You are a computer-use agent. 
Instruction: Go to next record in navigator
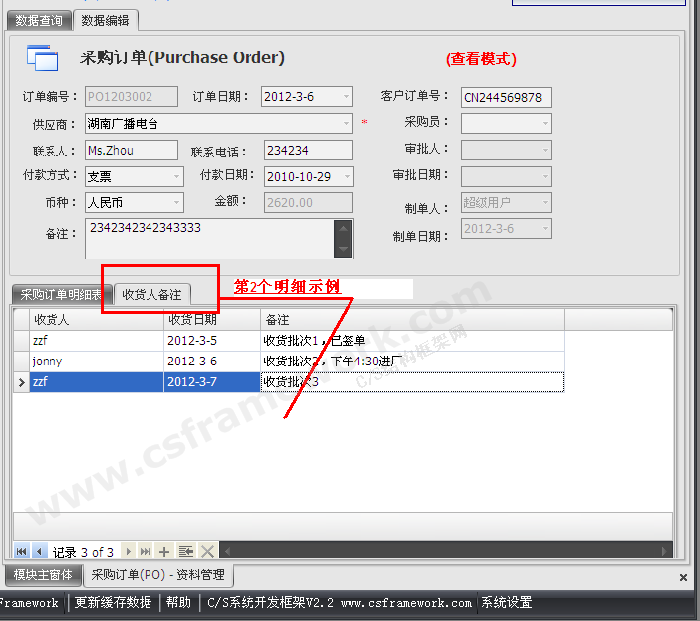point(127,551)
